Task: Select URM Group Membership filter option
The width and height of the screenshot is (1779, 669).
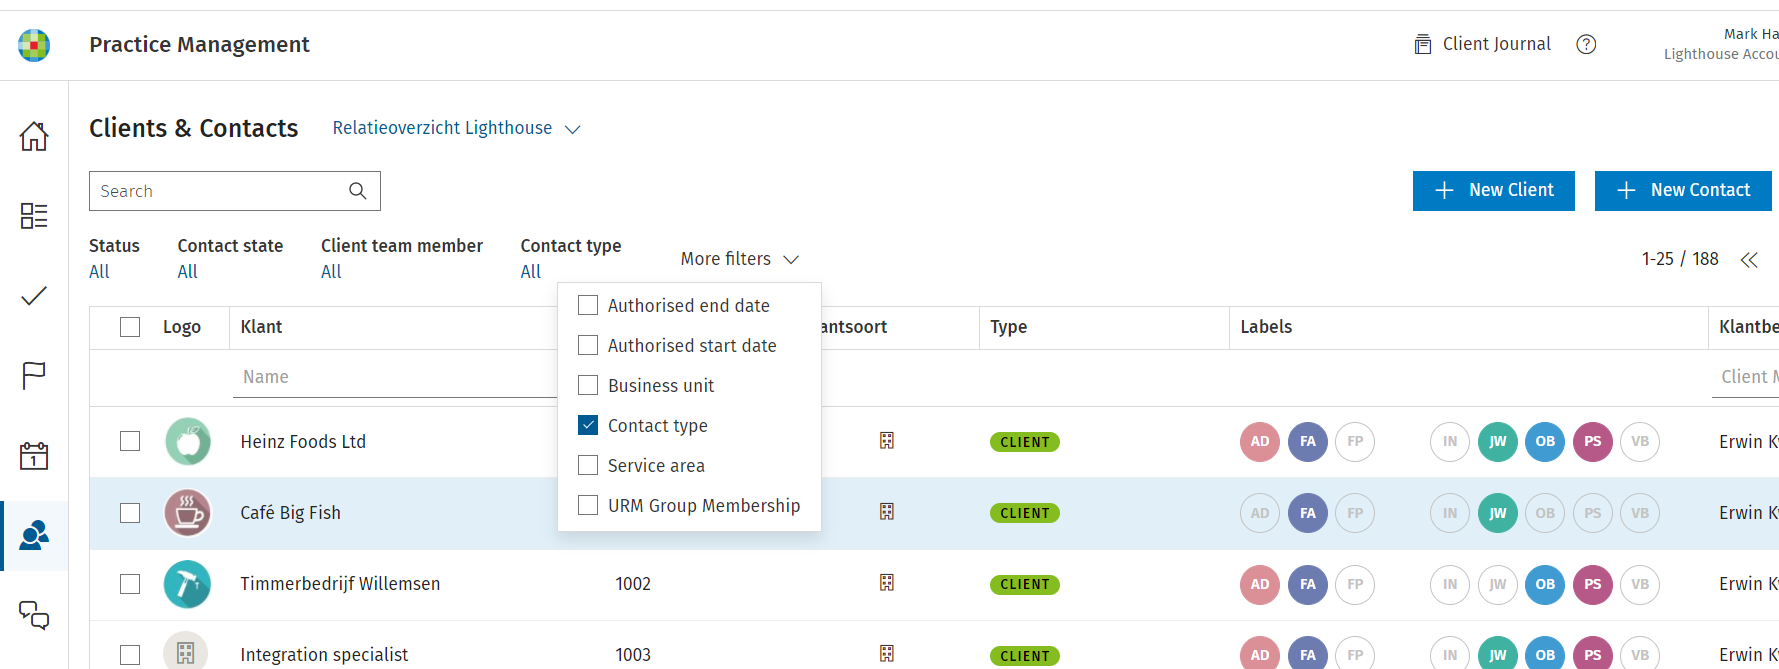Action: (x=703, y=506)
